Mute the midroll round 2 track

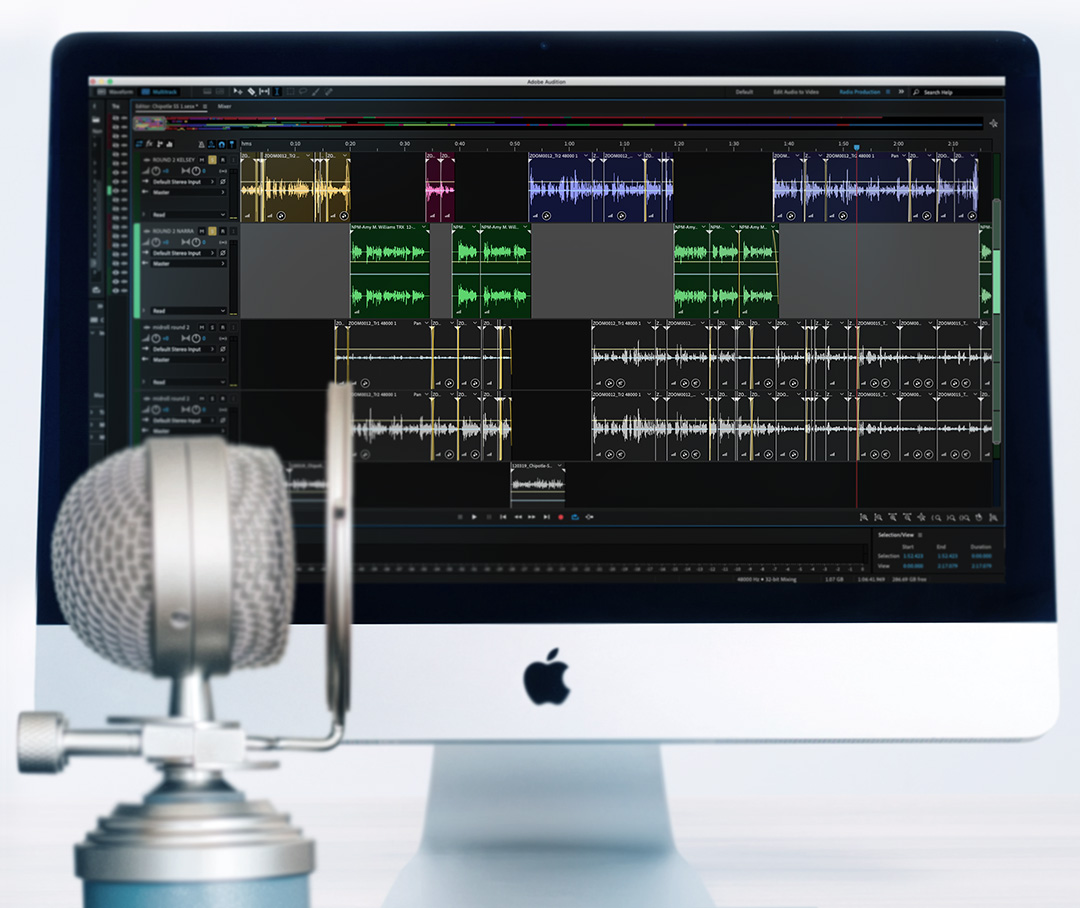pyautogui.click(x=202, y=328)
